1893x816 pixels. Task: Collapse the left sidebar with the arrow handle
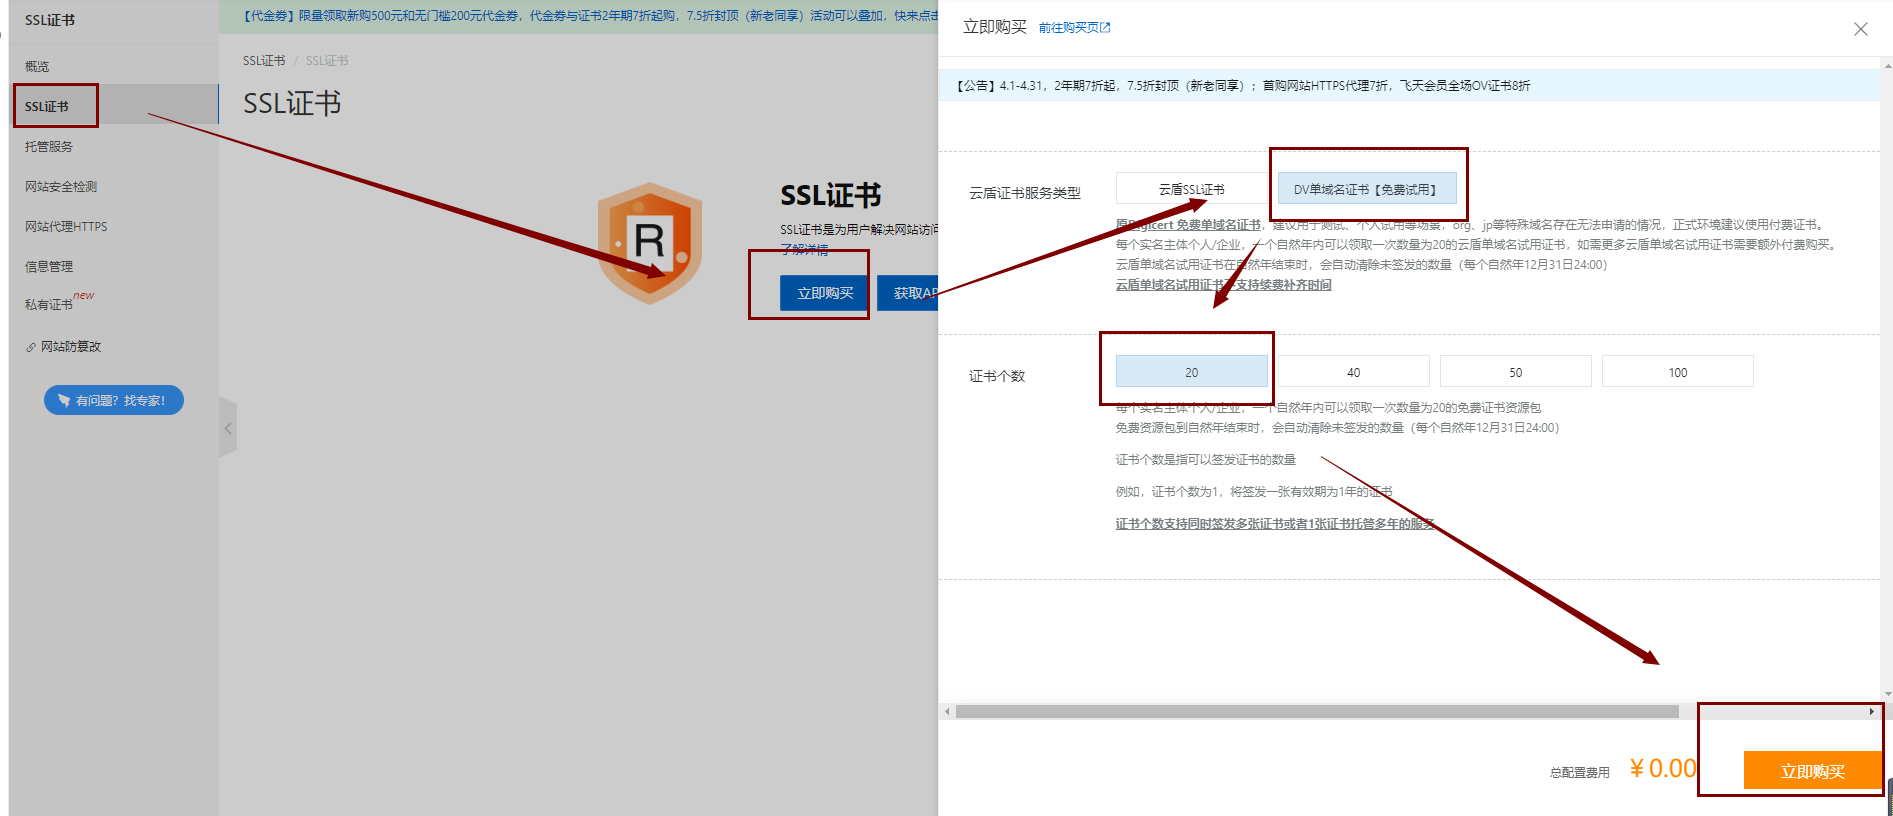[x=228, y=428]
